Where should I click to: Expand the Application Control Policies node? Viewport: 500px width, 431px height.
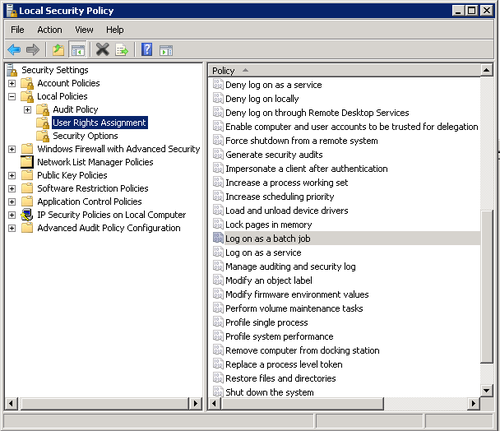[12, 202]
